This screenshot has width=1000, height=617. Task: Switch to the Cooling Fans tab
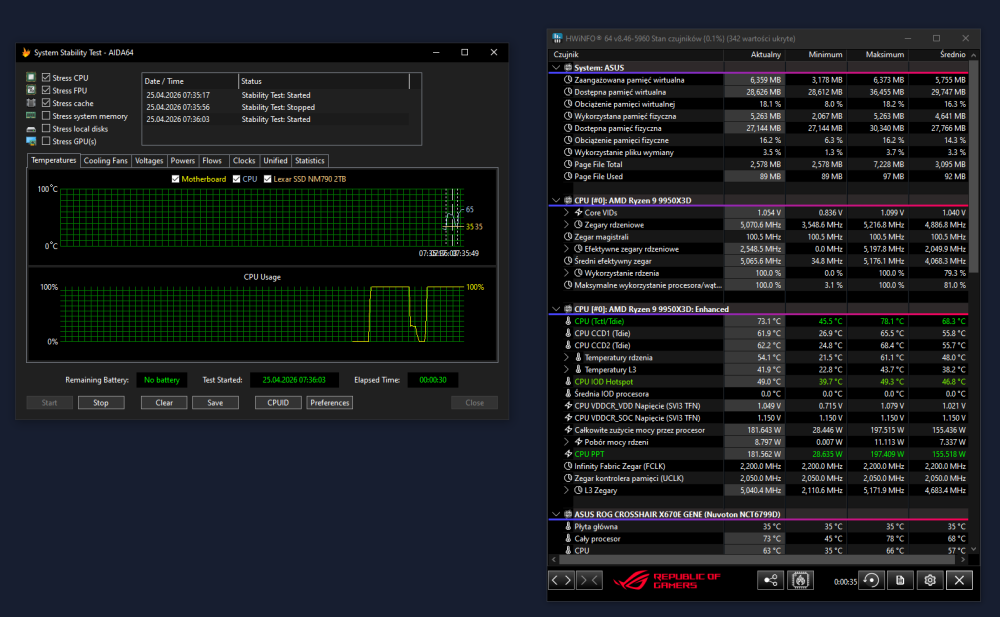point(105,161)
